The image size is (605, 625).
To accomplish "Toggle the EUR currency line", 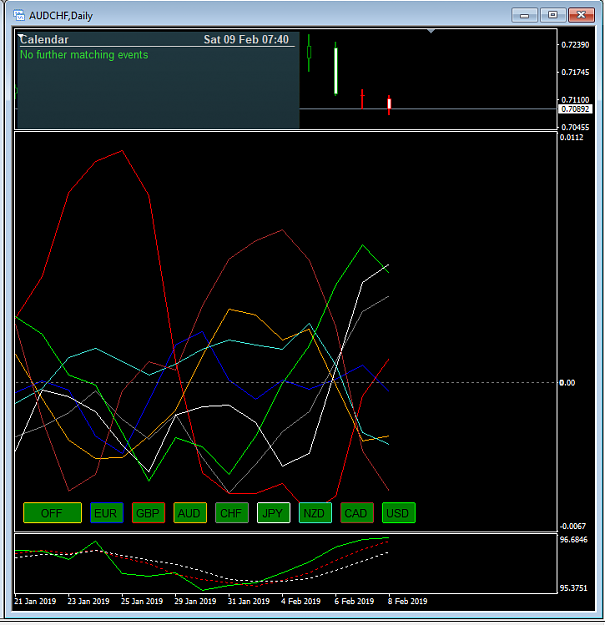I will click(x=106, y=513).
